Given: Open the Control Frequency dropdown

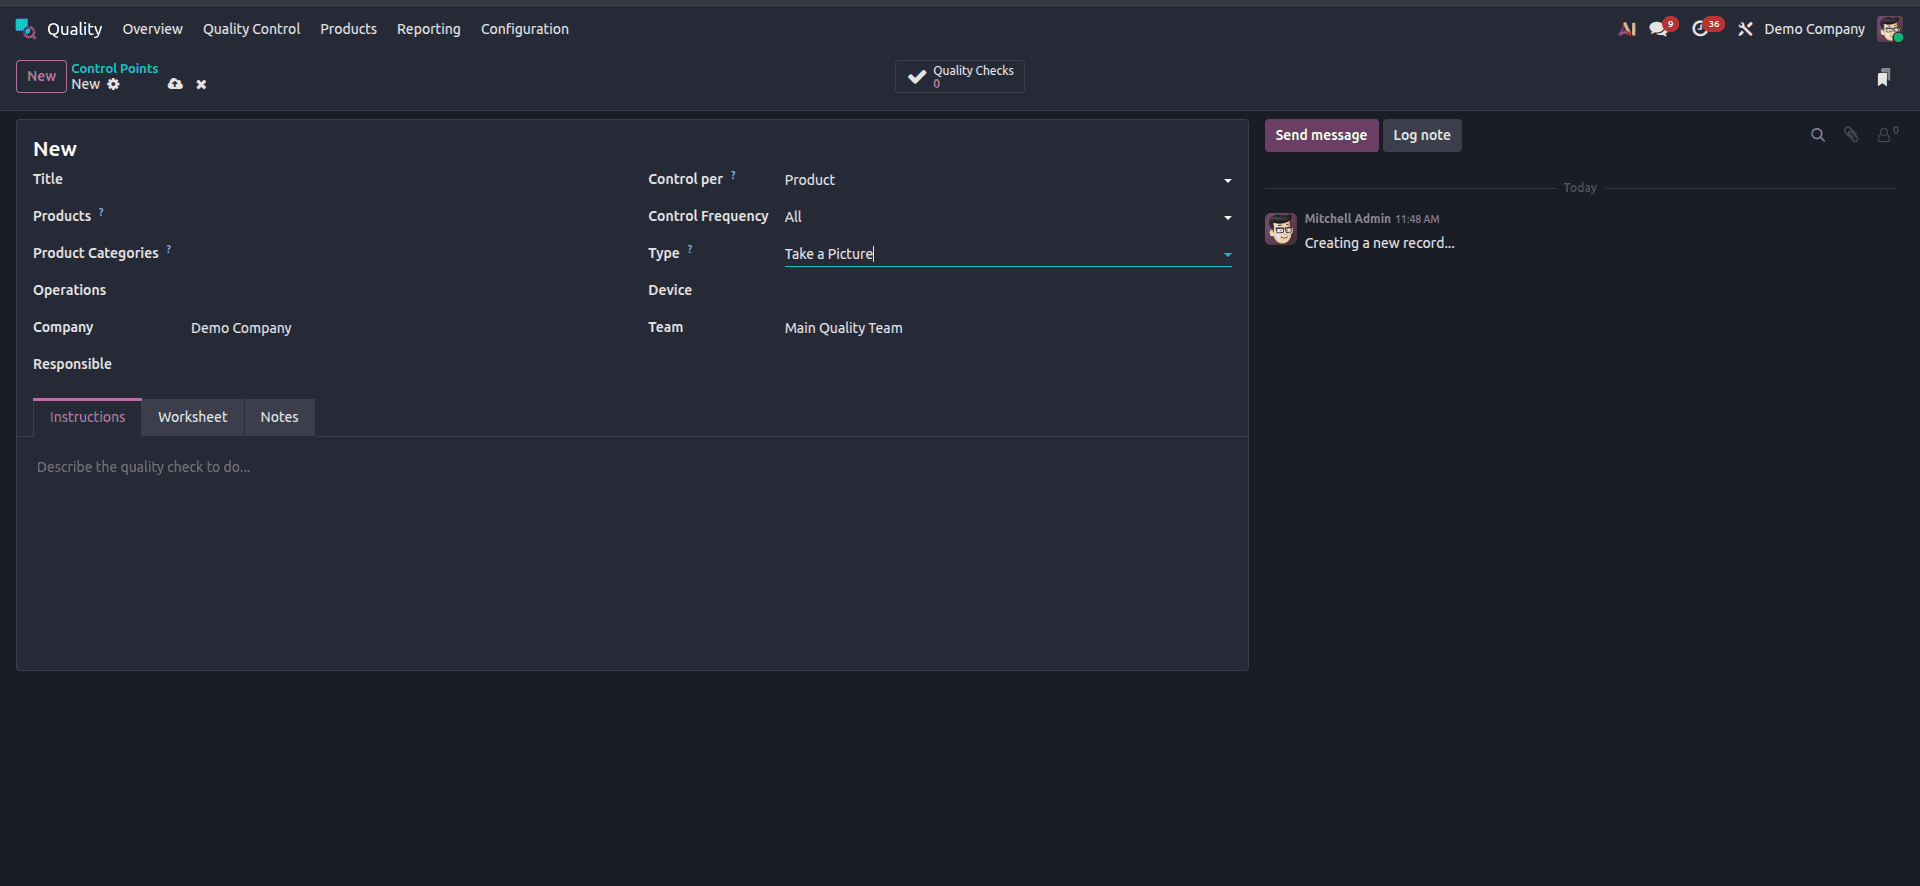Looking at the screenshot, I should coord(1008,217).
